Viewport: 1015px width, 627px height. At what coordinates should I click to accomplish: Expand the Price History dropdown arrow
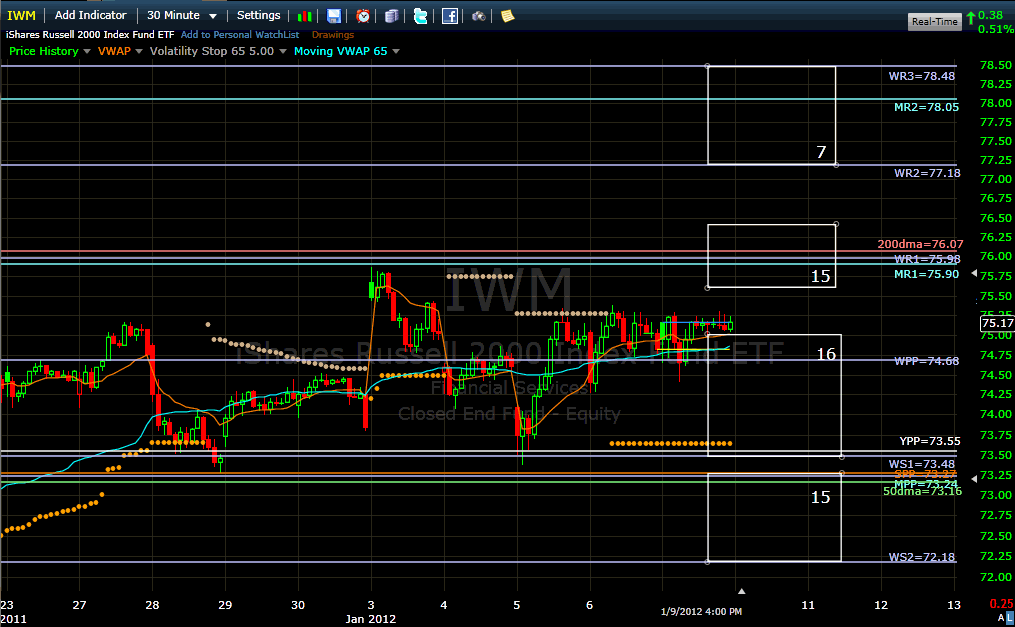87,51
